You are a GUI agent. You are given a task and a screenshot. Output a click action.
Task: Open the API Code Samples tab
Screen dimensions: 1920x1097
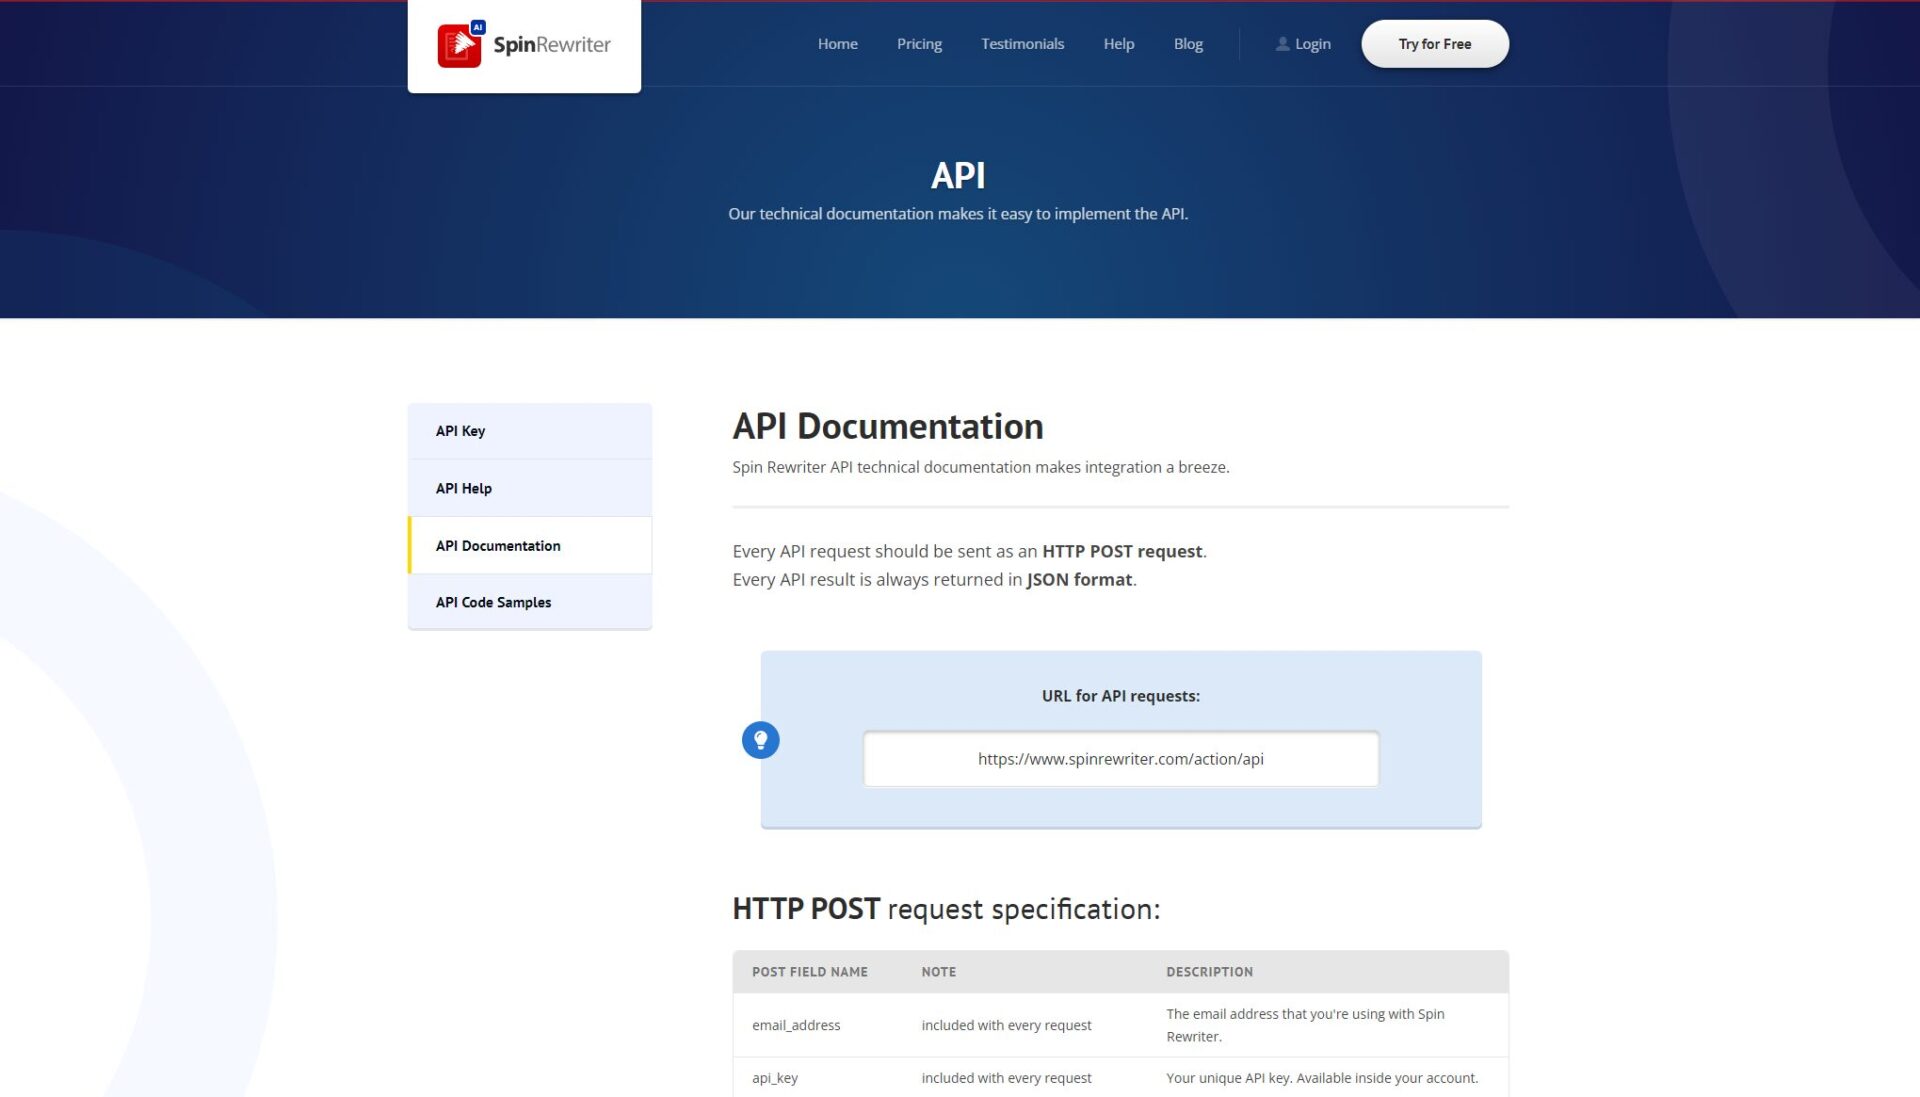coord(529,602)
